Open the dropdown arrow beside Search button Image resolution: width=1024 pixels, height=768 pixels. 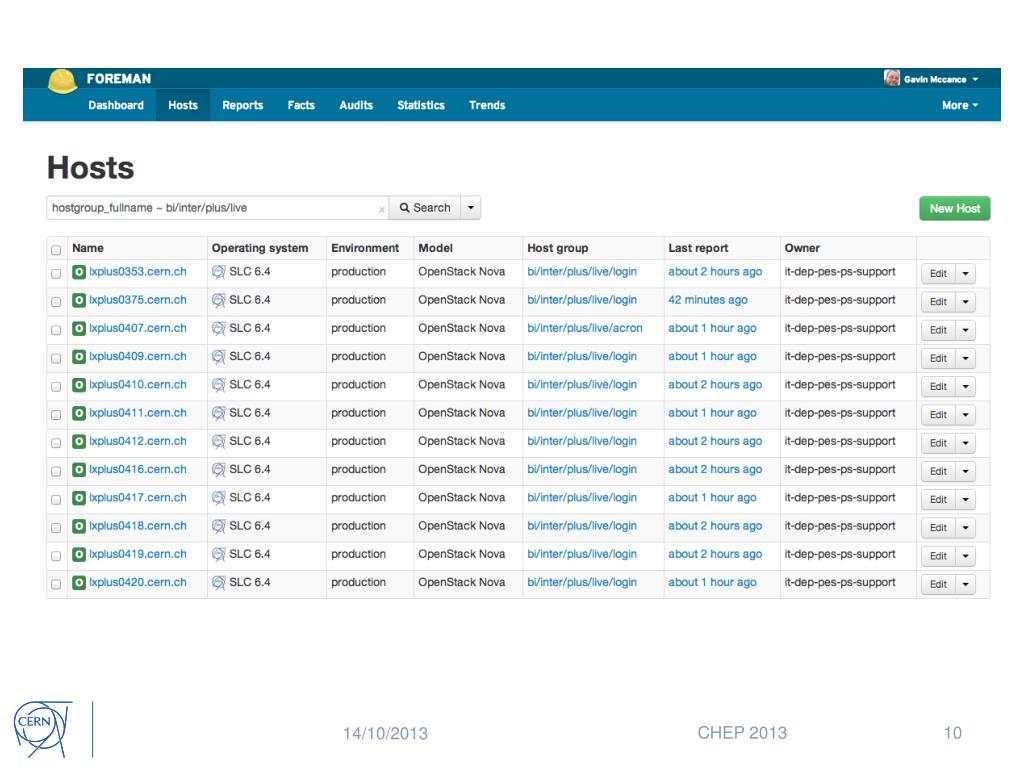(471, 208)
